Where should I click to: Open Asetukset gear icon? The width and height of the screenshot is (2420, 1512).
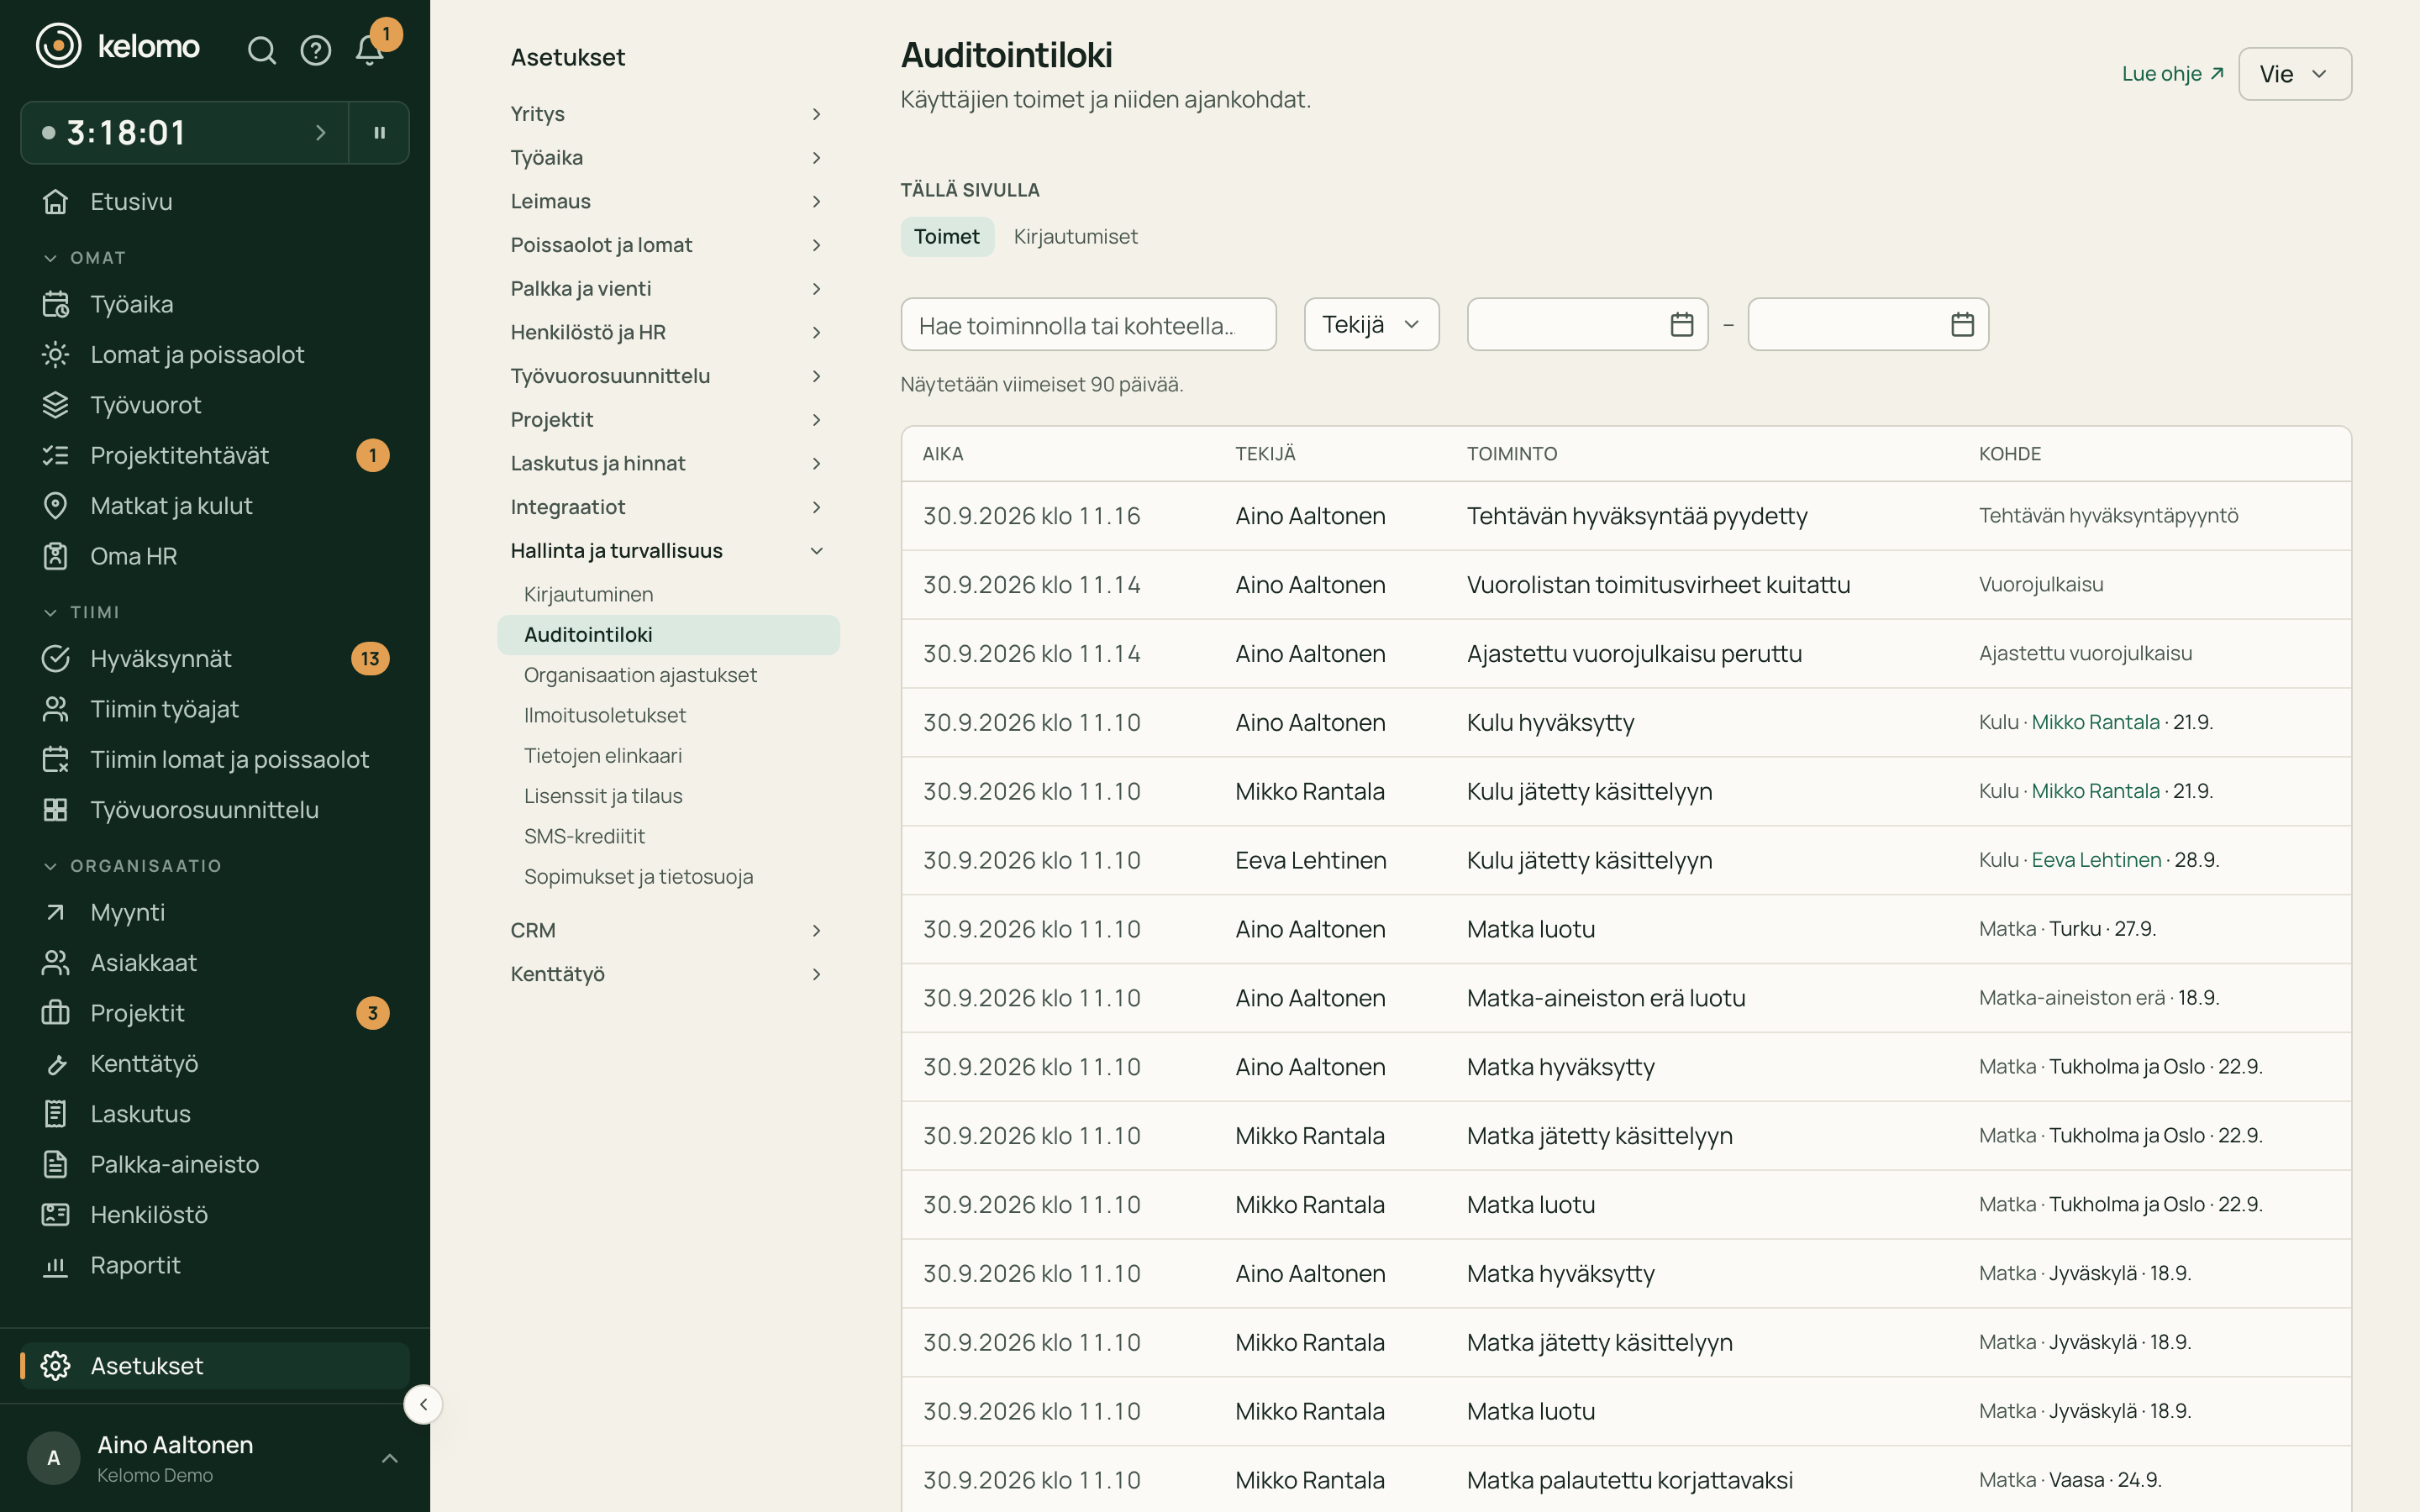56,1365
